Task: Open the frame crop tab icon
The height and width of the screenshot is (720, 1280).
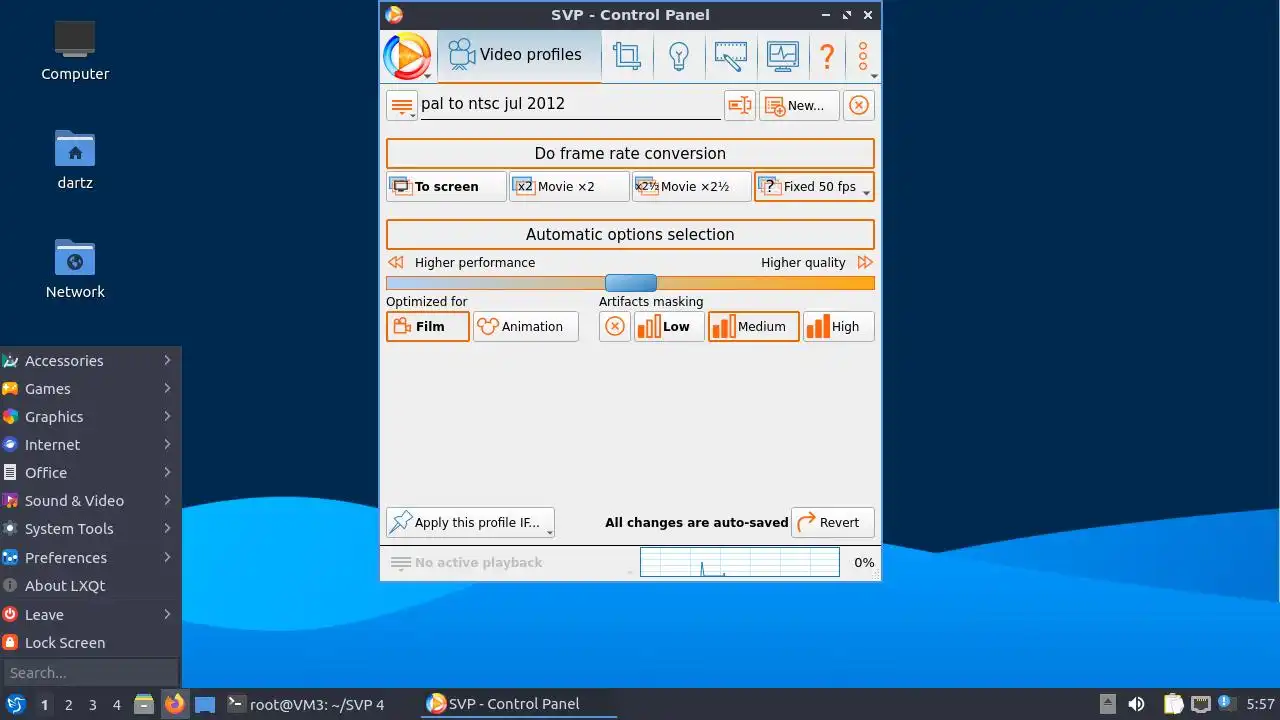Action: pyautogui.click(x=627, y=55)
